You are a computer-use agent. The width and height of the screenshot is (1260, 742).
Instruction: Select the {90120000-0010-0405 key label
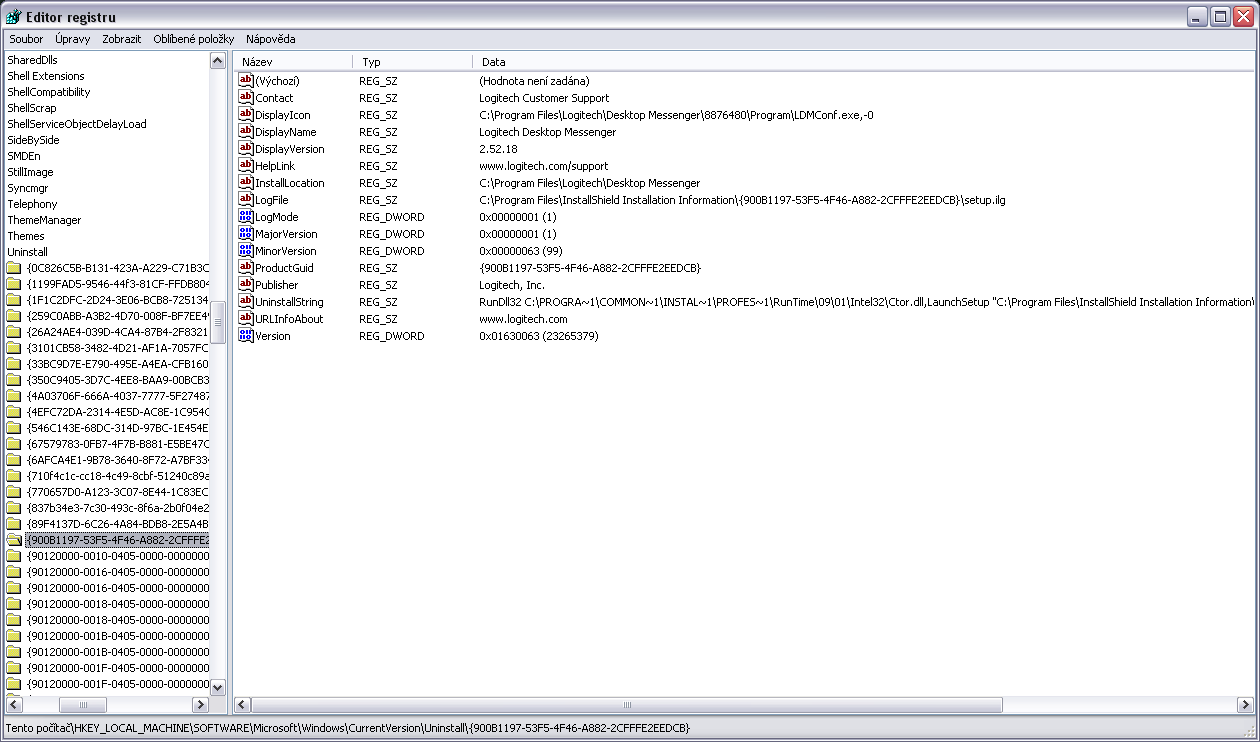(118, 556)
